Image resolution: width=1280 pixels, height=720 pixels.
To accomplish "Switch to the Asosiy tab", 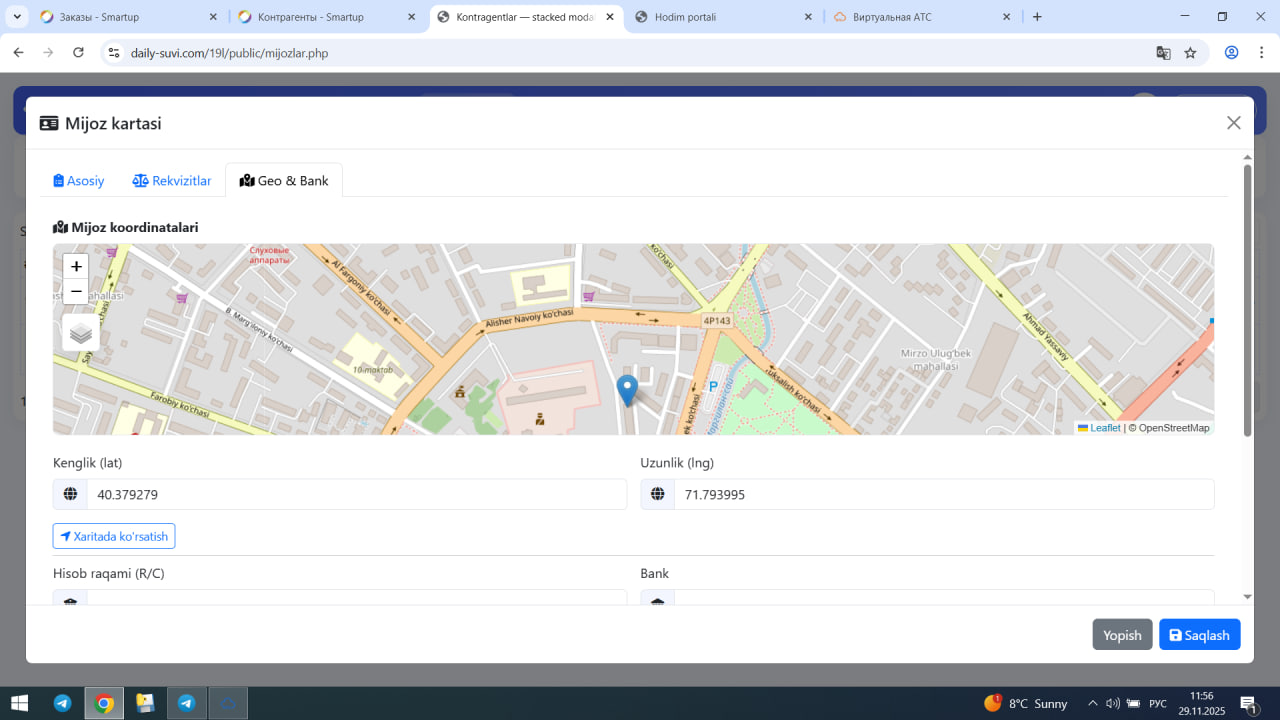I will pos(79,181).
